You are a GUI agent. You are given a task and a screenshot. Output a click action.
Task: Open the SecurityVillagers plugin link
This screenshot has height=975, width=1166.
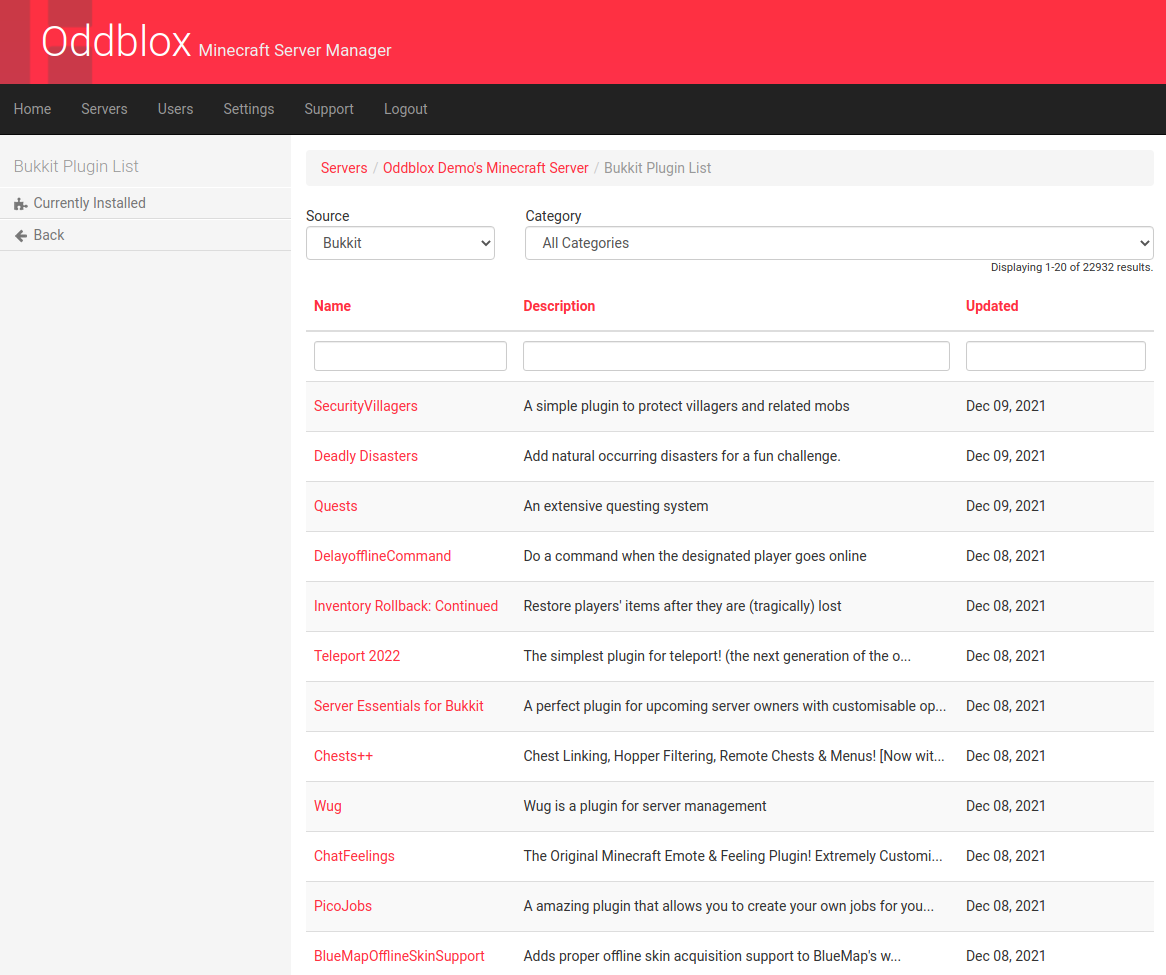tap(366, 406)
